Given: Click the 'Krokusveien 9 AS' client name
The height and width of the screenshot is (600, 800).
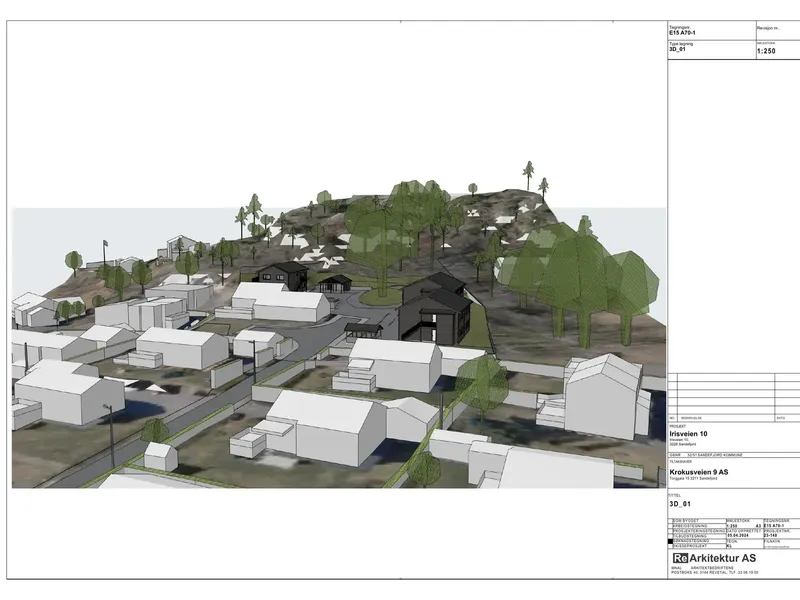Looking at the screenshot, I should (x=698, y=472).
